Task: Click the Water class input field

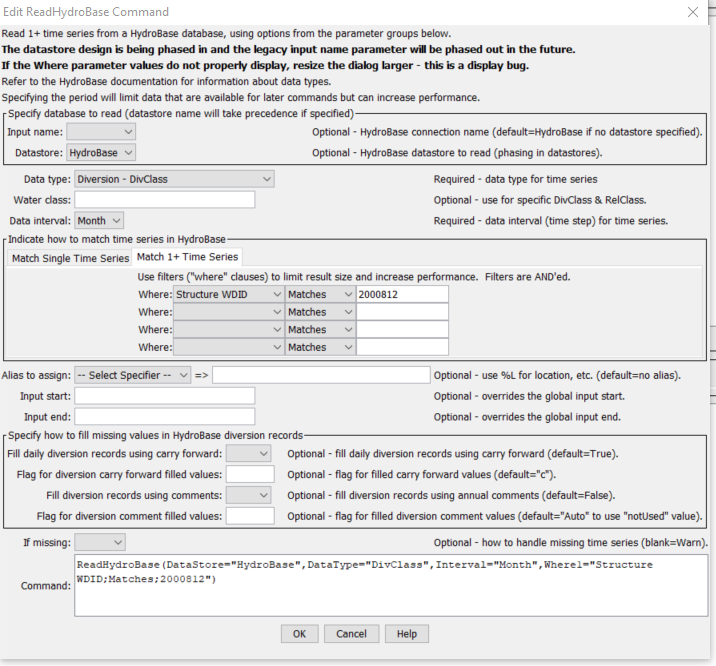Action: 164,199
